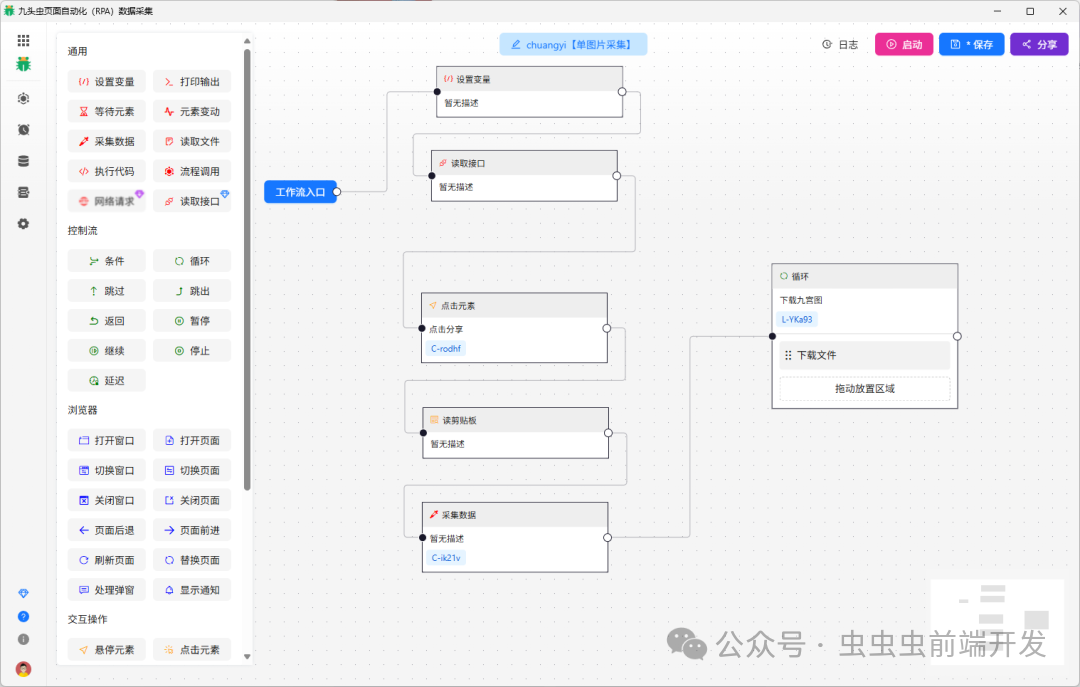Image resolution: width=1080 pixels, height=687 pixels.
Task: Add the 循环 block from palette
Action: [x=192, y=261]
